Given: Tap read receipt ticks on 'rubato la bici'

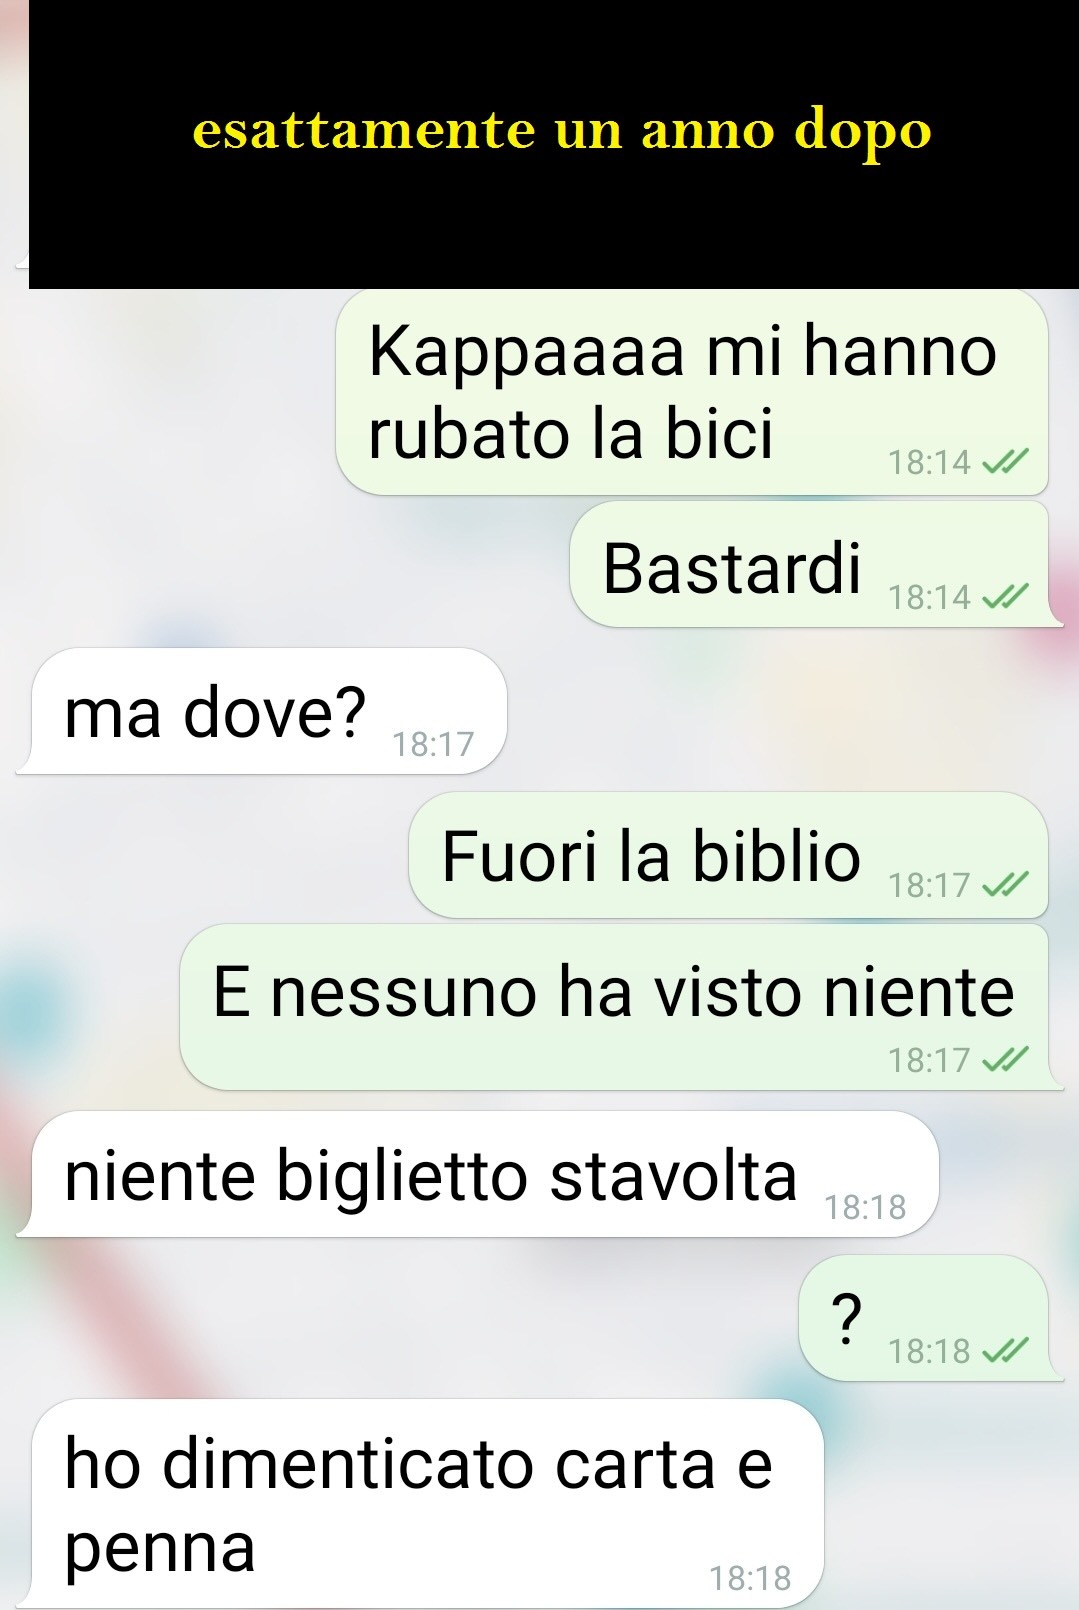Looking at the screenshot, I should click(1005, 462).
